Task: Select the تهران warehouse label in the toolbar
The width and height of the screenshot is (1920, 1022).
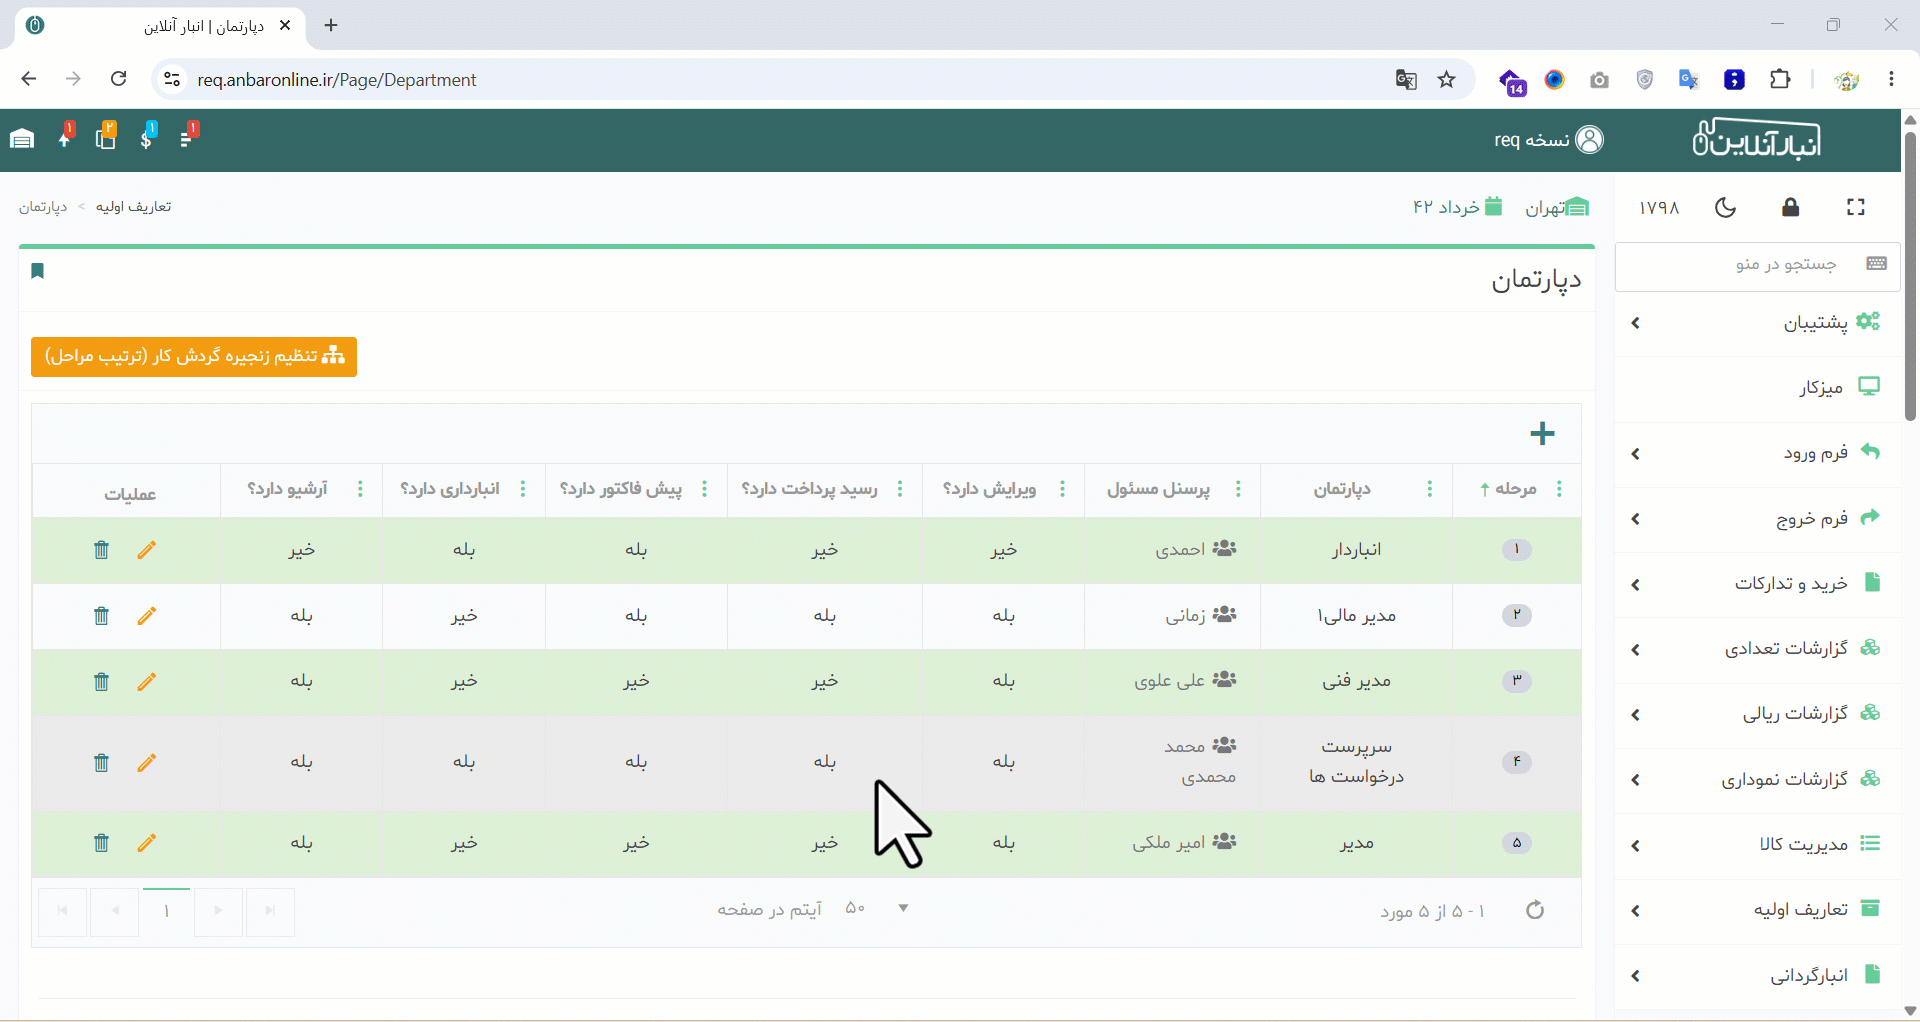Action: coord(1557,207)
